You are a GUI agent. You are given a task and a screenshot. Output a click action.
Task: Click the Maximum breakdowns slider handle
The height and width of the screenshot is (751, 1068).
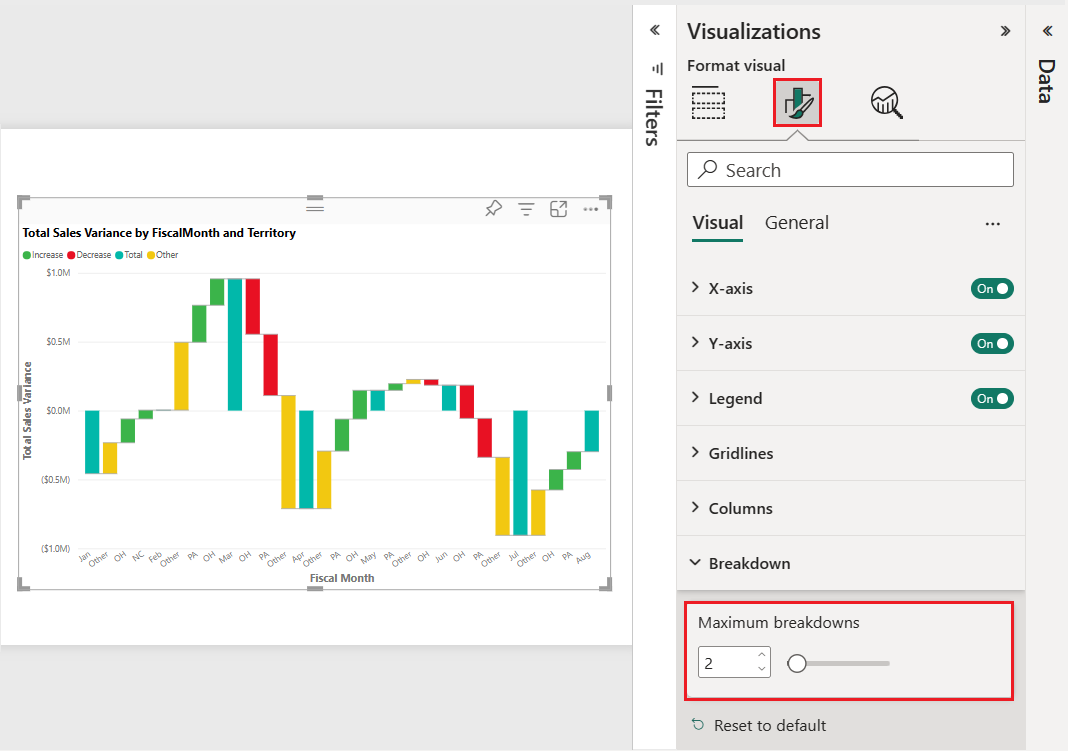(796, 663)
